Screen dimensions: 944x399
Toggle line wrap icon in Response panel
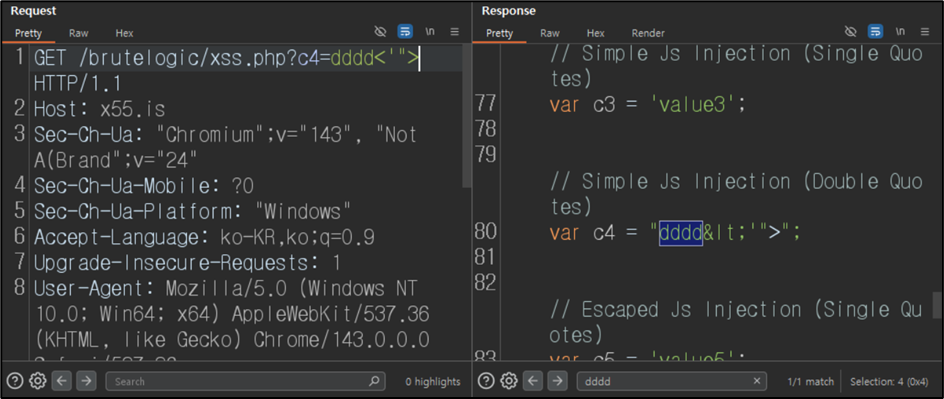pos(875,31)
